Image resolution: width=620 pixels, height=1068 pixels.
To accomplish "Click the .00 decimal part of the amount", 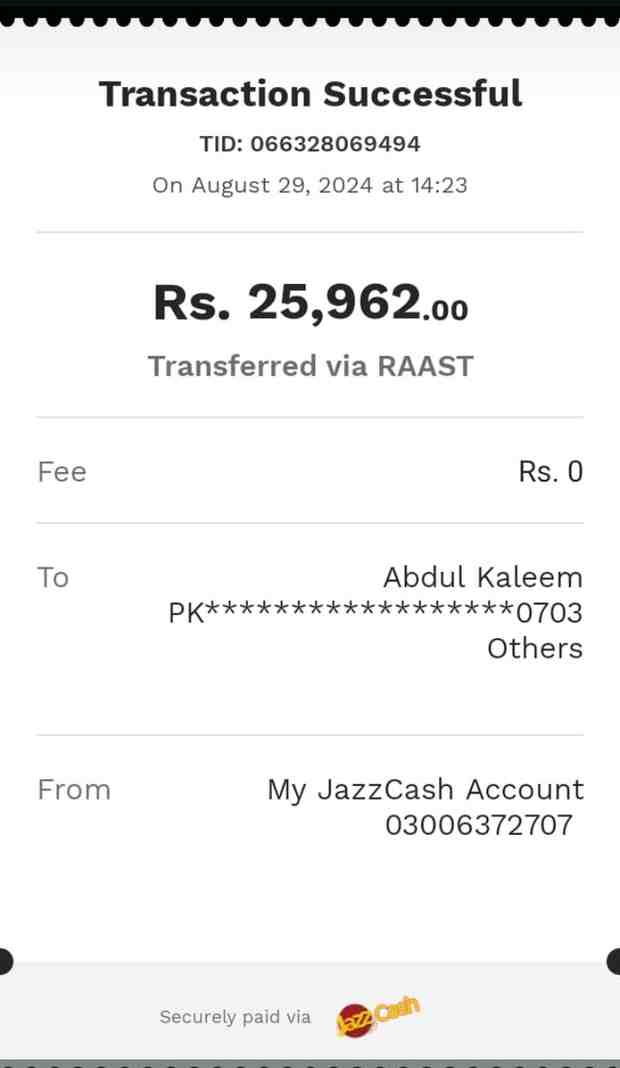I will tap(445, 310).
